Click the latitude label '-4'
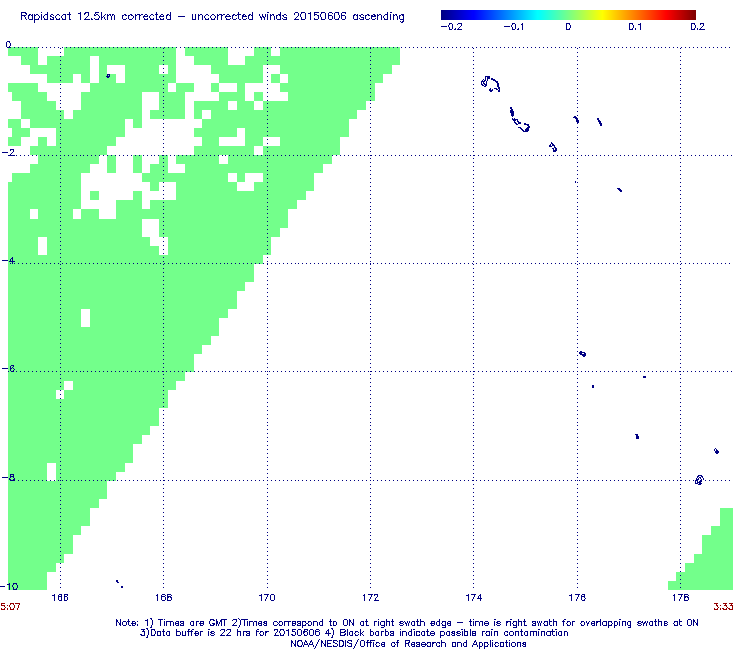 (8, 261)
